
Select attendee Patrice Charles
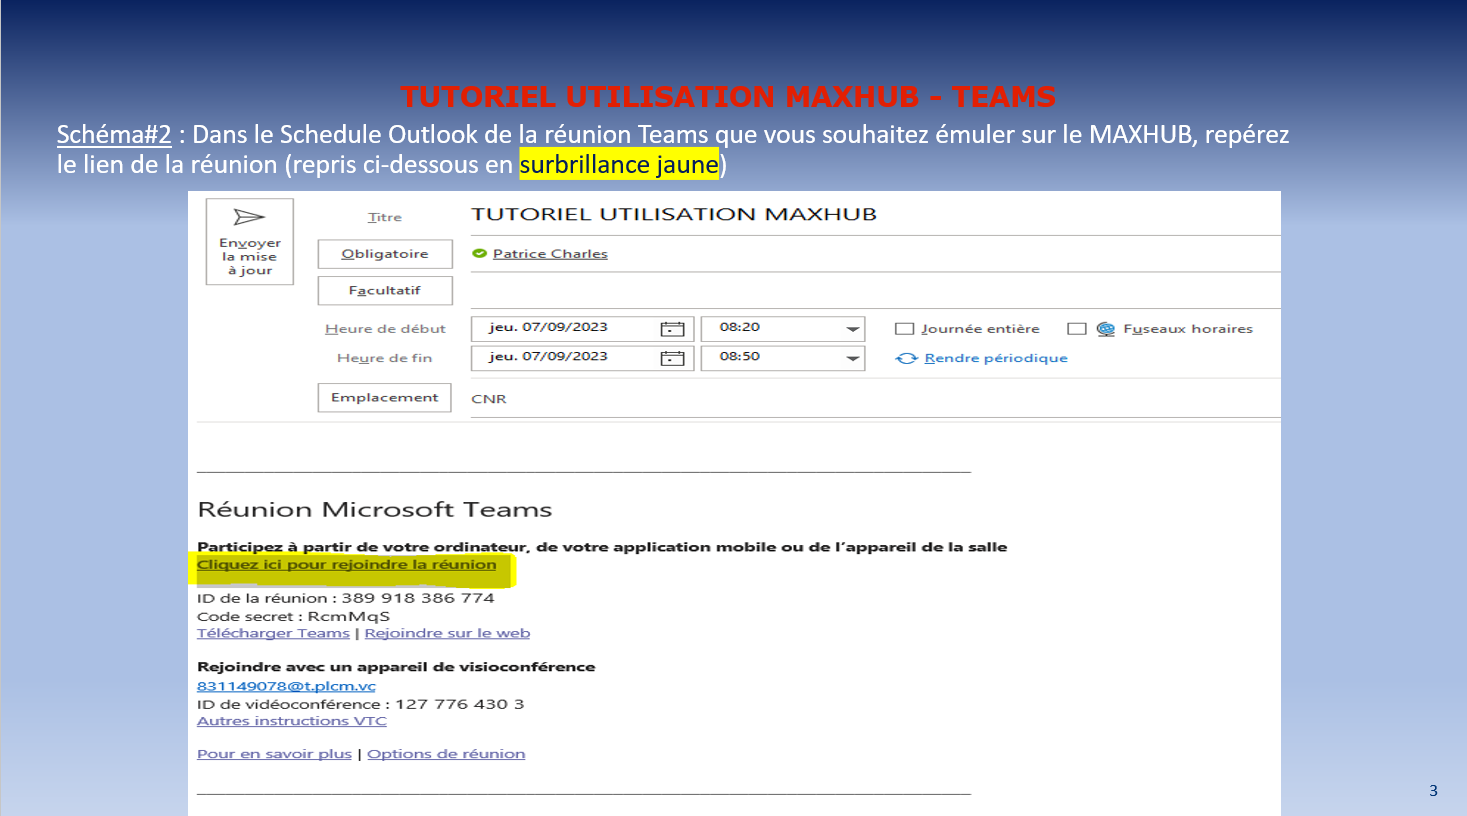pyautogui.click(x=550, y=254)
